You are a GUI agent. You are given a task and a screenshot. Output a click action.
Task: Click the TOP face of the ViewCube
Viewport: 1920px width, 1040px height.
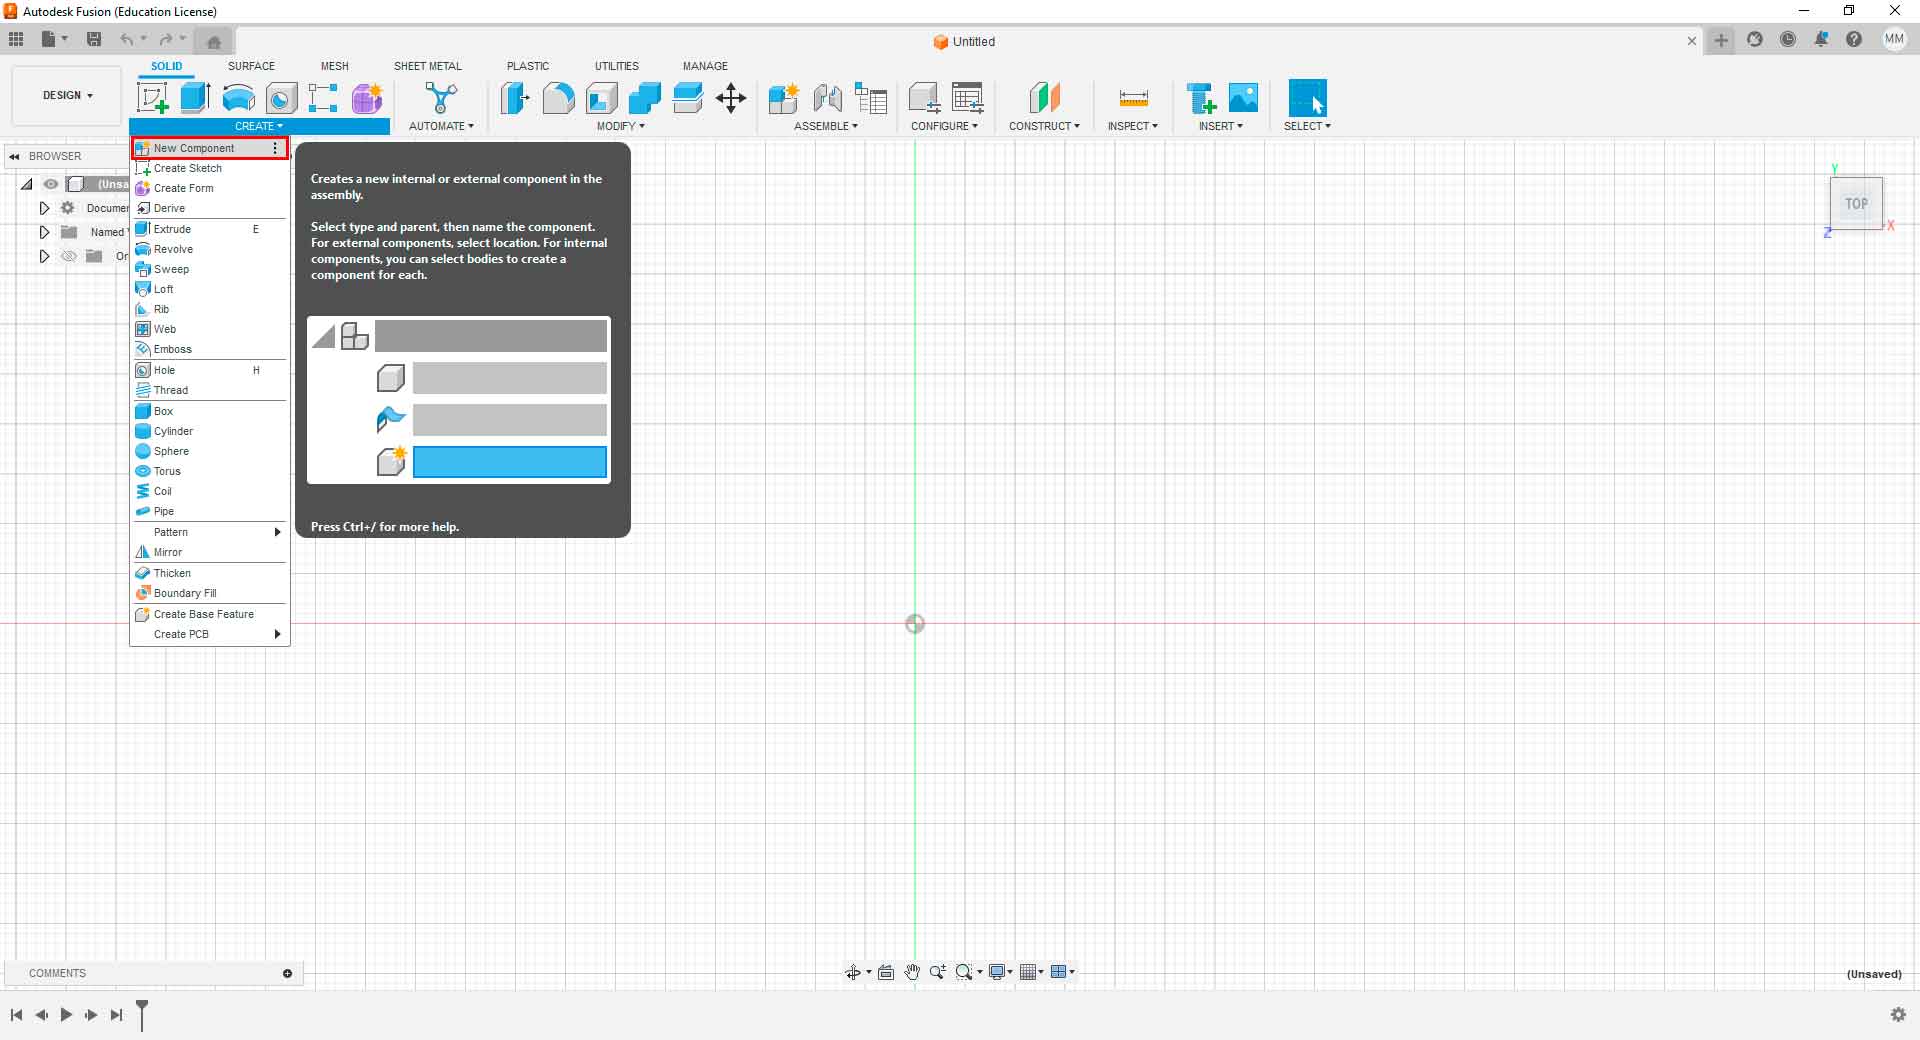(x=1856, y=204)
